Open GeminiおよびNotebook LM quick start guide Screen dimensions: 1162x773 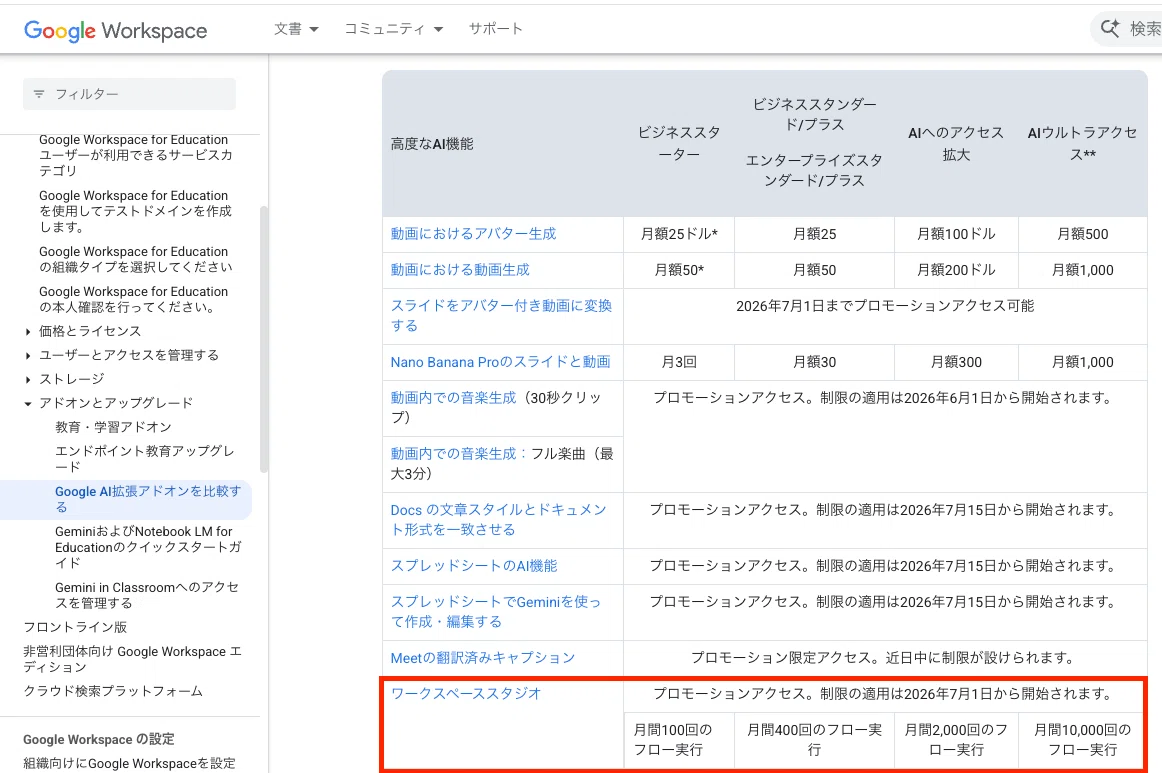tap(148, 547)
